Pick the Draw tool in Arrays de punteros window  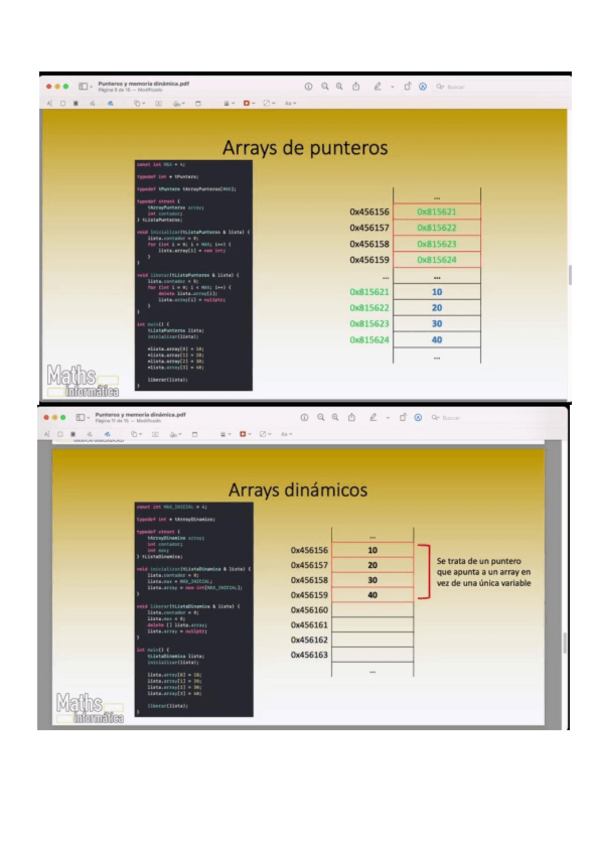point(110,103)
